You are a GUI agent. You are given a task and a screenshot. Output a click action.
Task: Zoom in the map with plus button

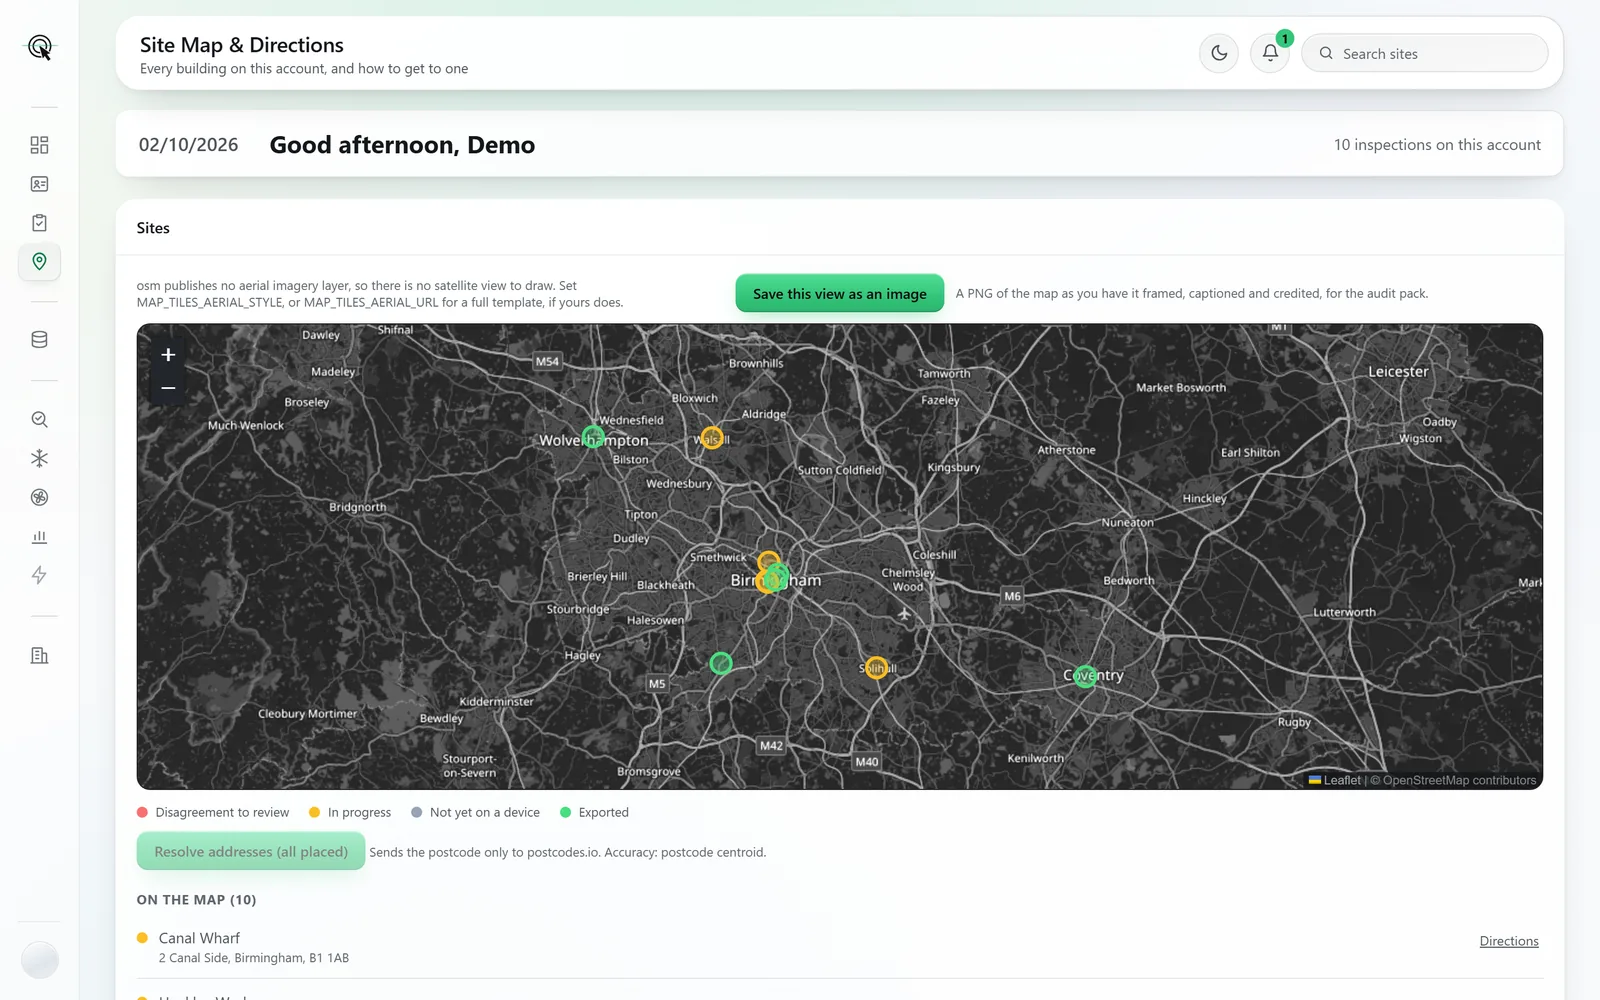click(x=168, y=355)
